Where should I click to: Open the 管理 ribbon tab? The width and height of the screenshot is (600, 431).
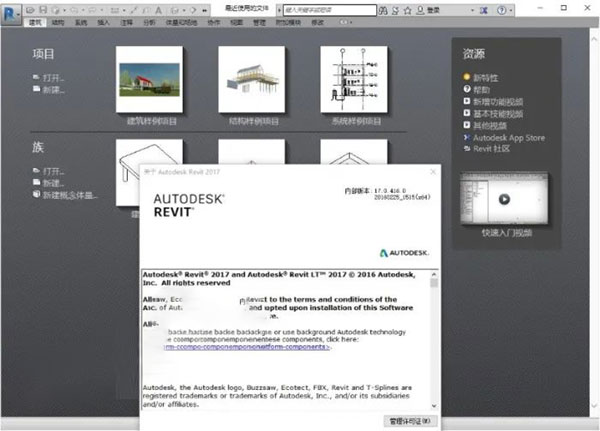259,23
